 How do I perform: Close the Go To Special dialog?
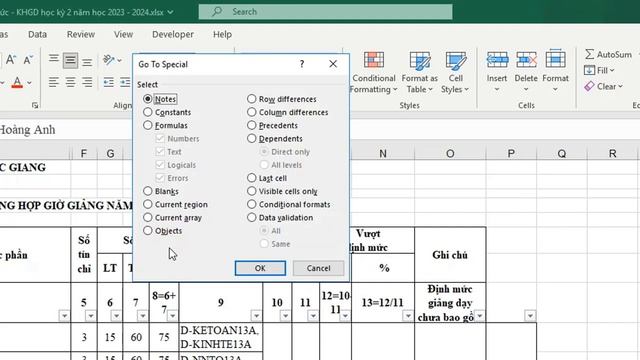pyautogui.click(x=333, y=64)
